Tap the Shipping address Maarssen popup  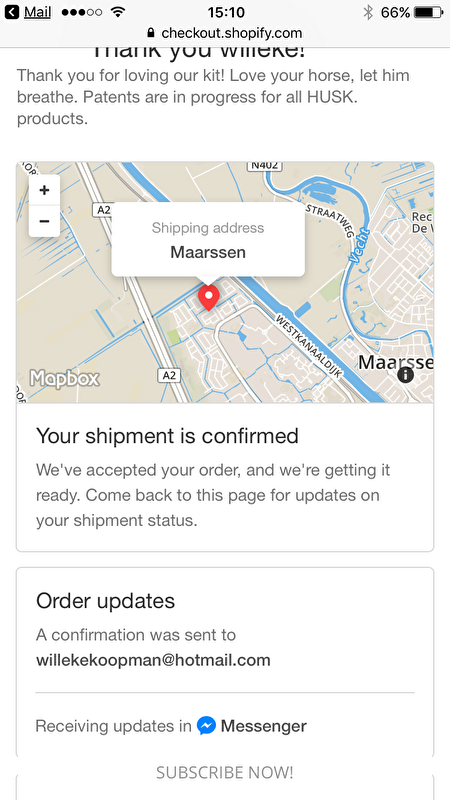pos(208,240)
